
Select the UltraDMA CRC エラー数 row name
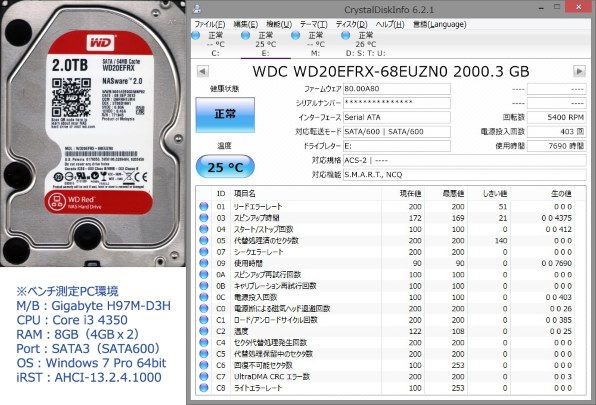pyautogui.click(x=272, y=377)
